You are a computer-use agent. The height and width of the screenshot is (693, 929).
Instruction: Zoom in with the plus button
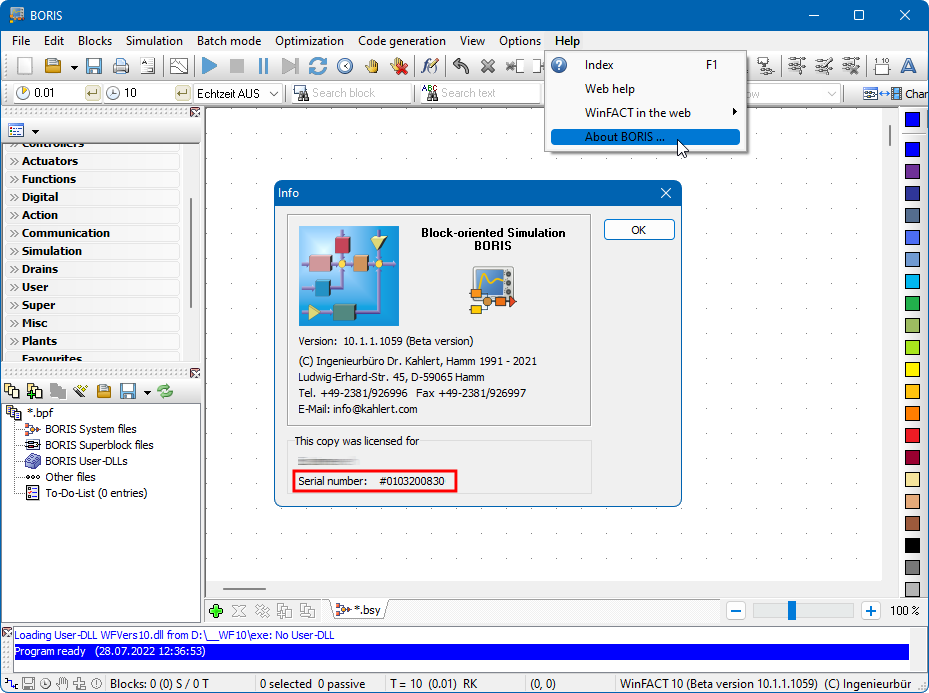coord(871,611)
